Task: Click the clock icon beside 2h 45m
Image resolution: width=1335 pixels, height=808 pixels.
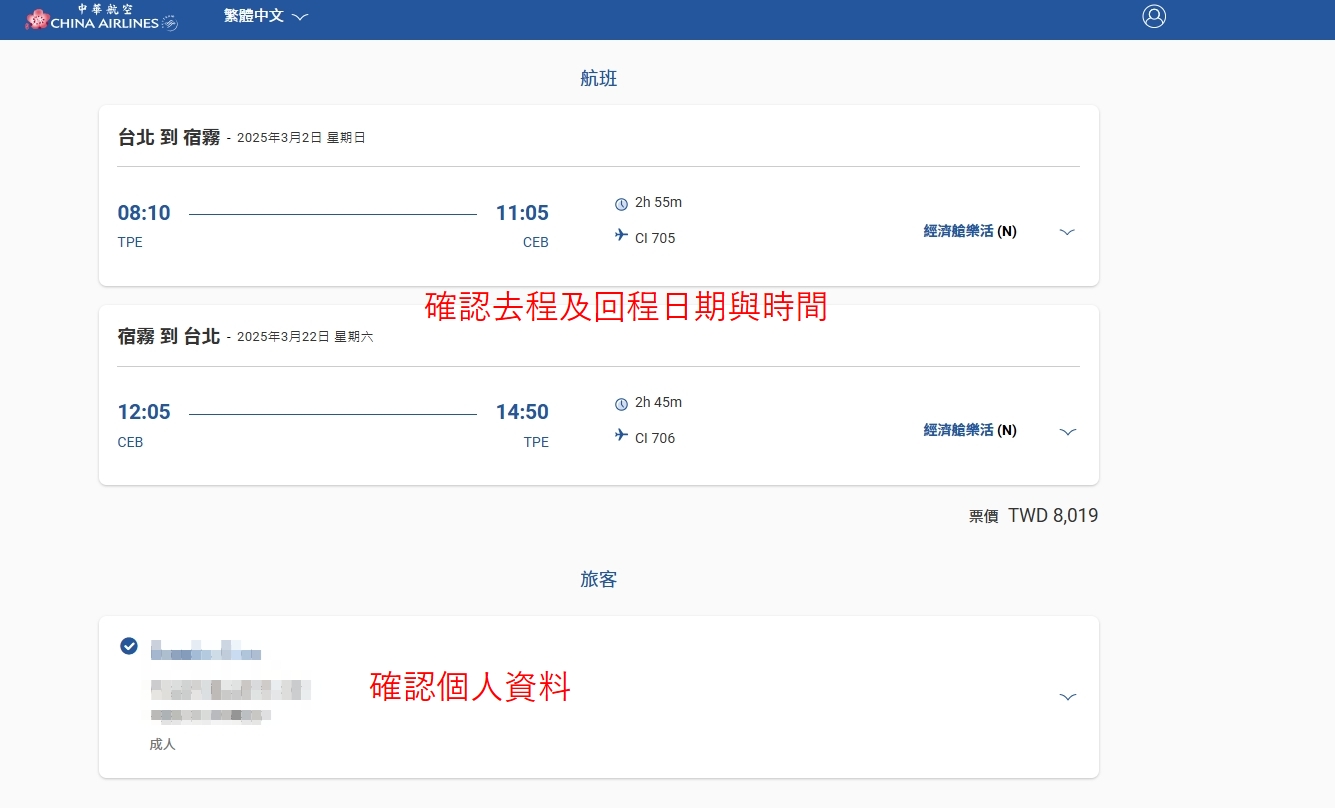Action: pyautogui.click(x=621, y=404)
